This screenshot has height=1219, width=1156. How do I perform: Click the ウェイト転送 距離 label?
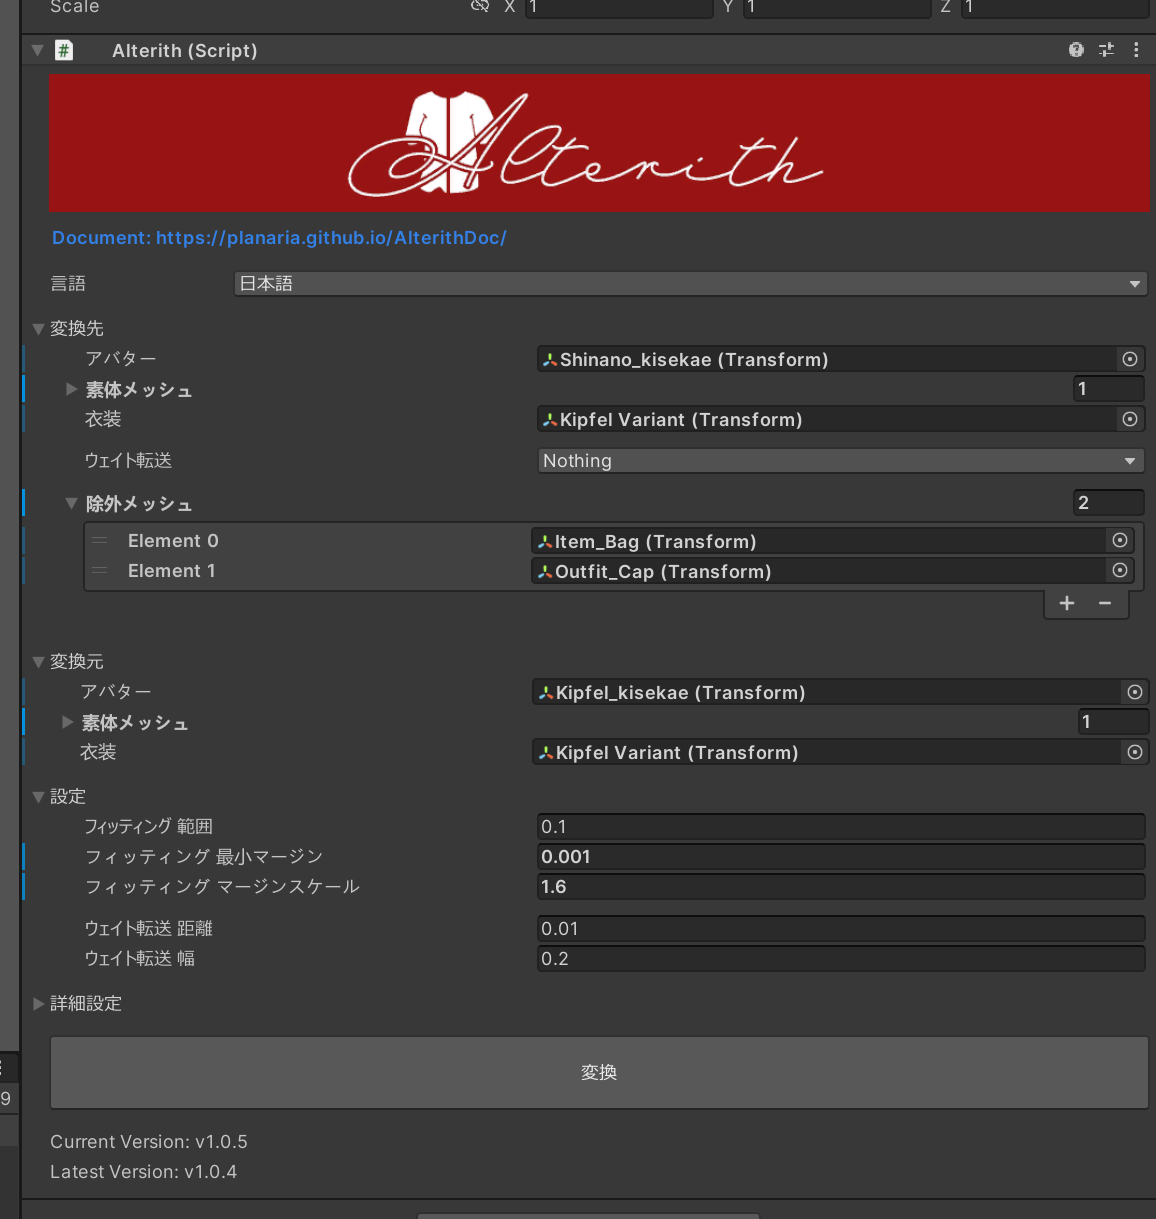pyautogui.click(x=149, y=929)
